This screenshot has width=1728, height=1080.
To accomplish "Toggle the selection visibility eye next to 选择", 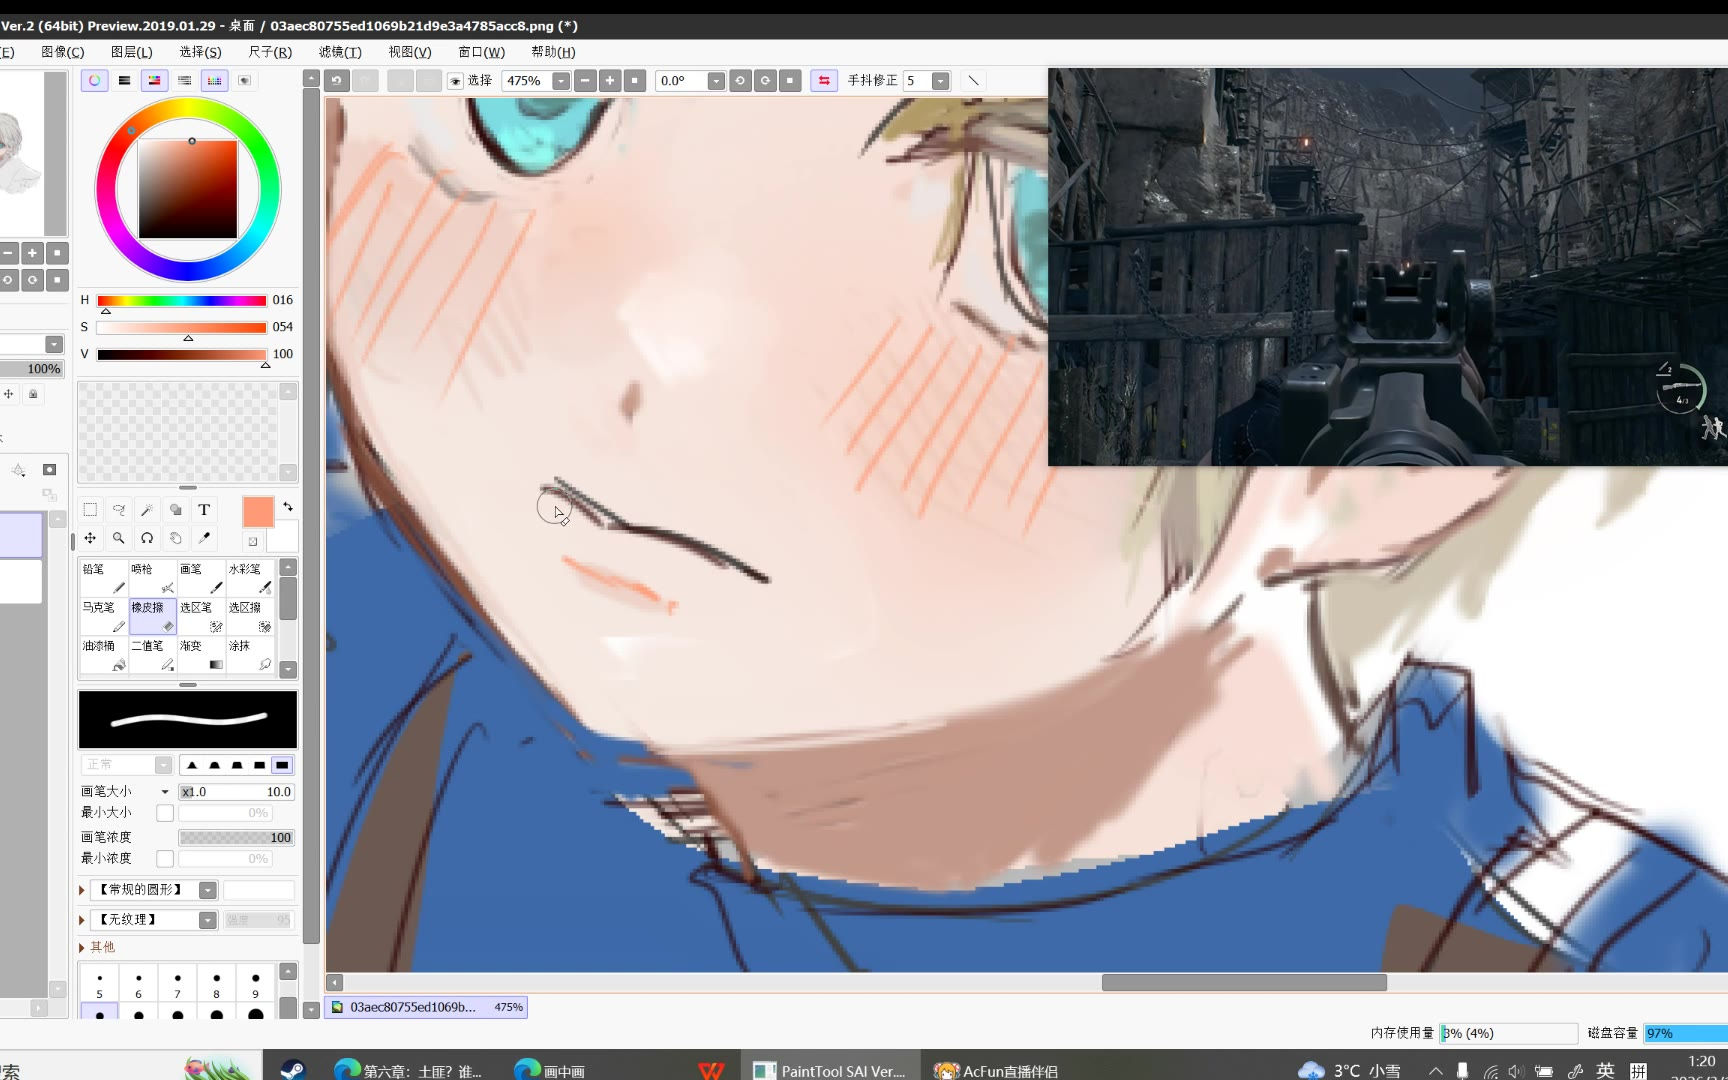I will point(455,81).
